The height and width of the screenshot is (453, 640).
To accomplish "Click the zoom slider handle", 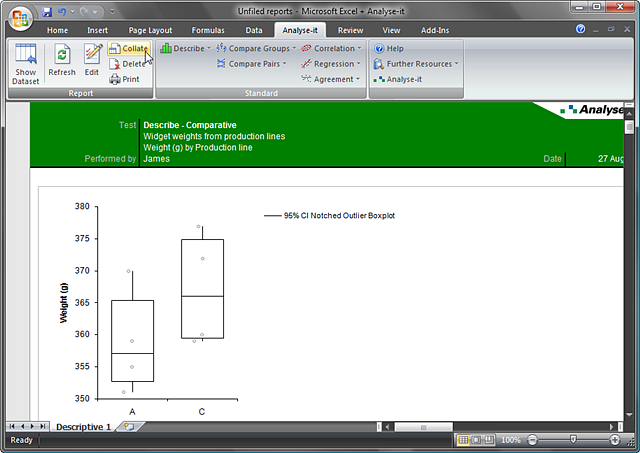I will 573,440.
